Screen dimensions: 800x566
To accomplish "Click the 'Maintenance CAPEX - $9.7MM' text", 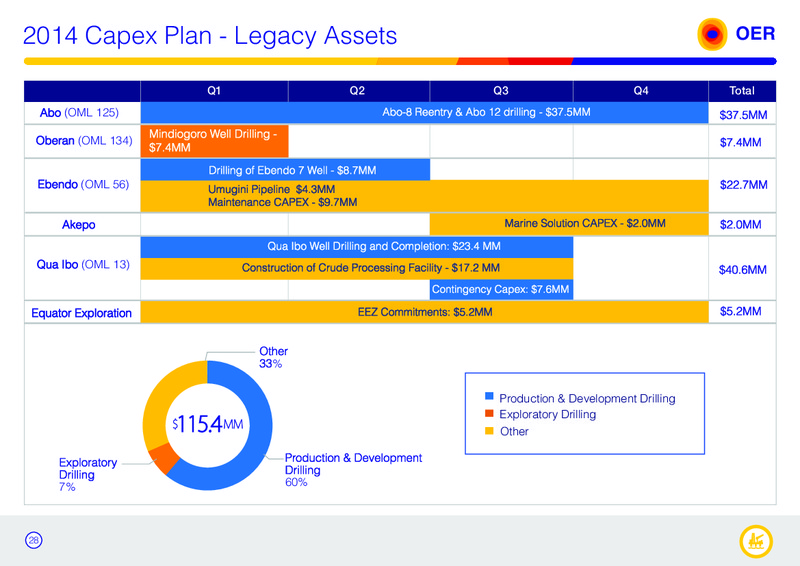I will point(282,202).
